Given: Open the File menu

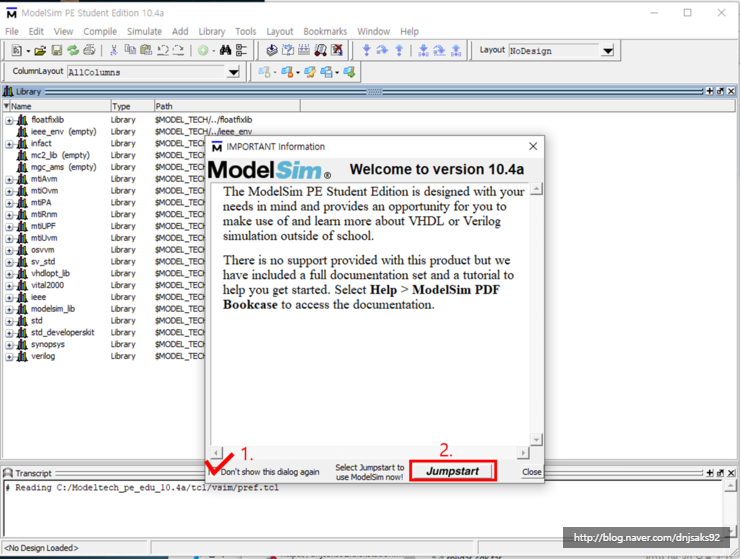Looking at the screenshot, I should coord(12,32).
